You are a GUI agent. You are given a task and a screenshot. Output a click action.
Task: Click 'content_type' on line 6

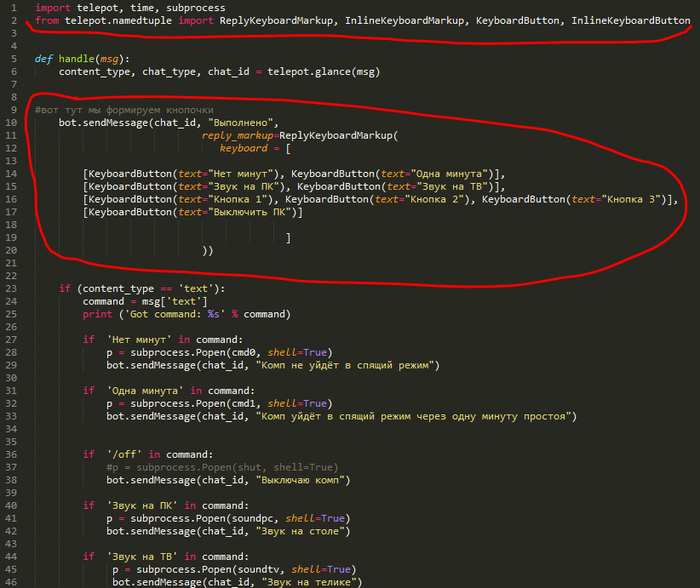94,72
